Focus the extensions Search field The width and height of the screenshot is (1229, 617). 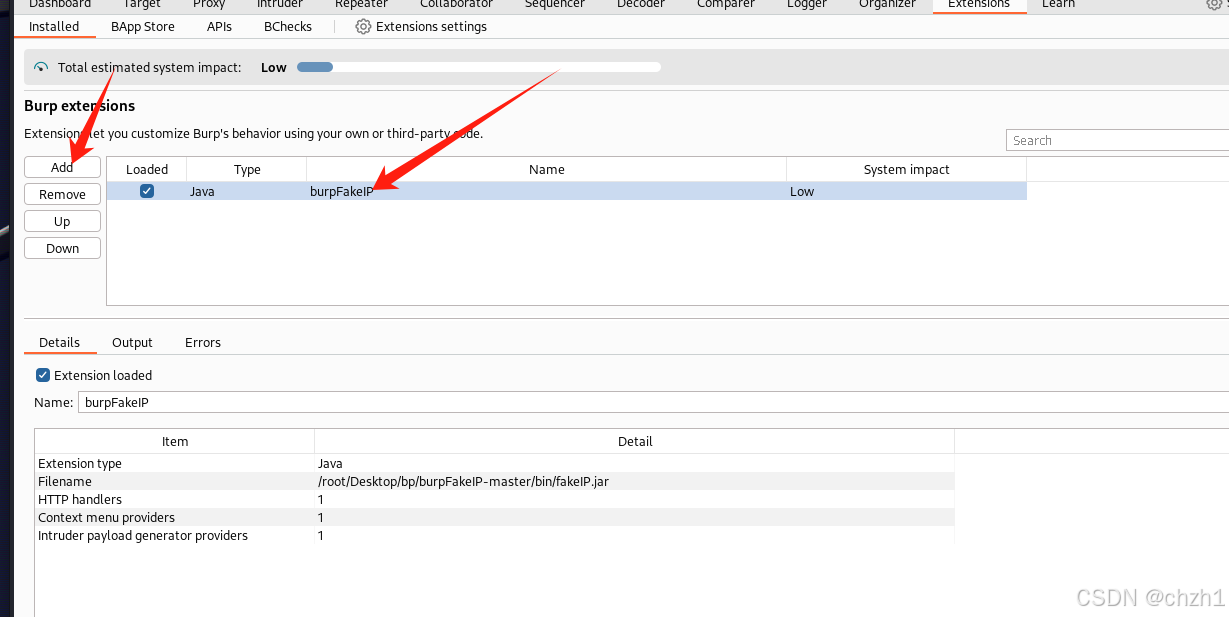click(x=1117, y=140)
